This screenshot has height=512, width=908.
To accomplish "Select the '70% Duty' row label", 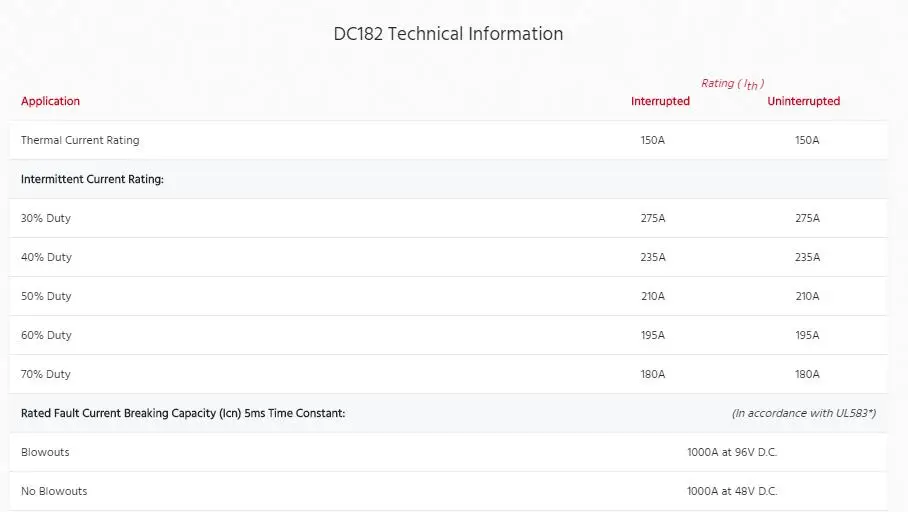I will [x=46, y=374].
